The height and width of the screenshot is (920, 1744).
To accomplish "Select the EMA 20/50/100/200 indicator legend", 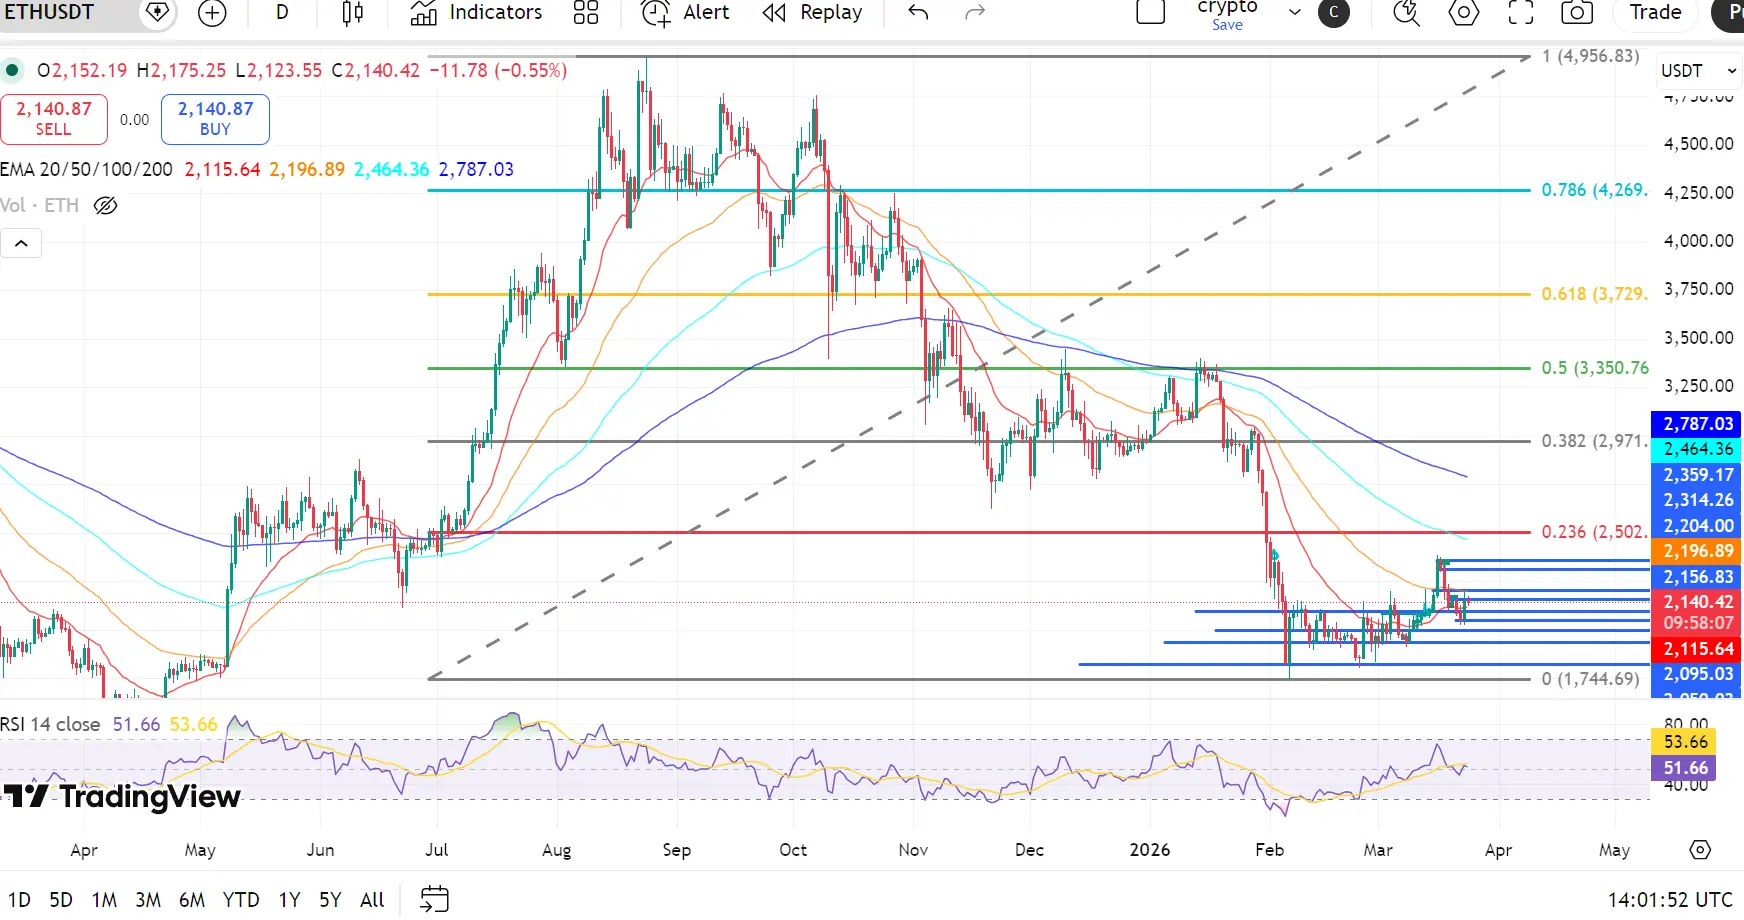I will (86, 170).
